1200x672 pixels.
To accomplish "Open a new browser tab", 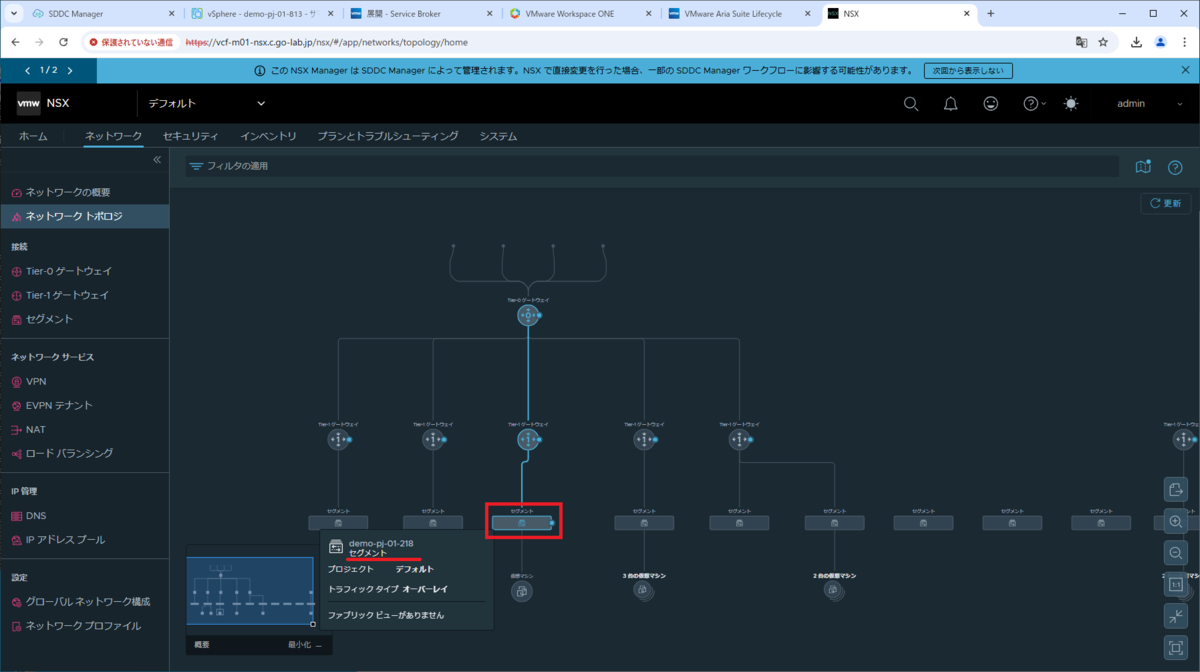I will (991, 14).
